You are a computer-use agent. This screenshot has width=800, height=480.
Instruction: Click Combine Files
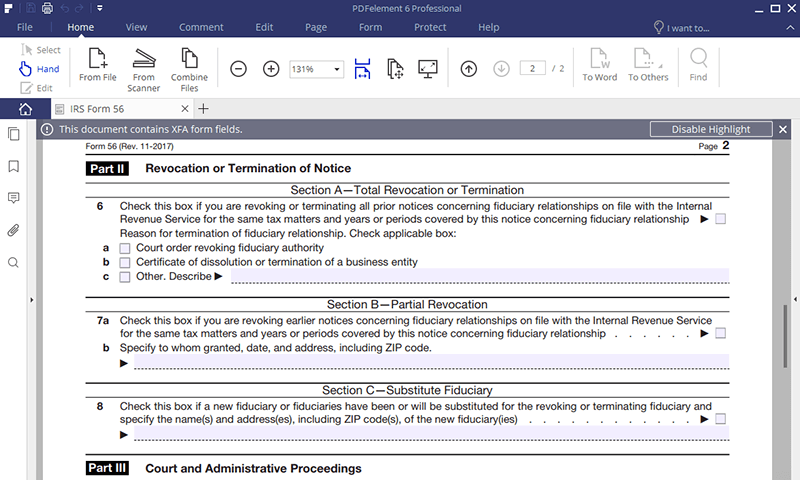[189, 70]
